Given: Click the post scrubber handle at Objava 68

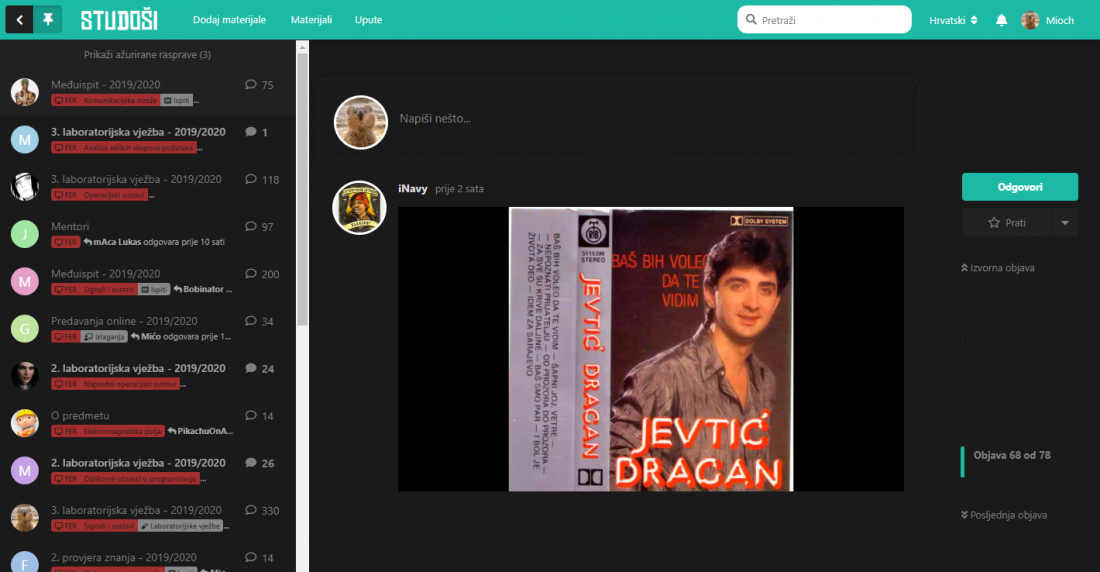Looking at the screenshot, I should 962,462.
